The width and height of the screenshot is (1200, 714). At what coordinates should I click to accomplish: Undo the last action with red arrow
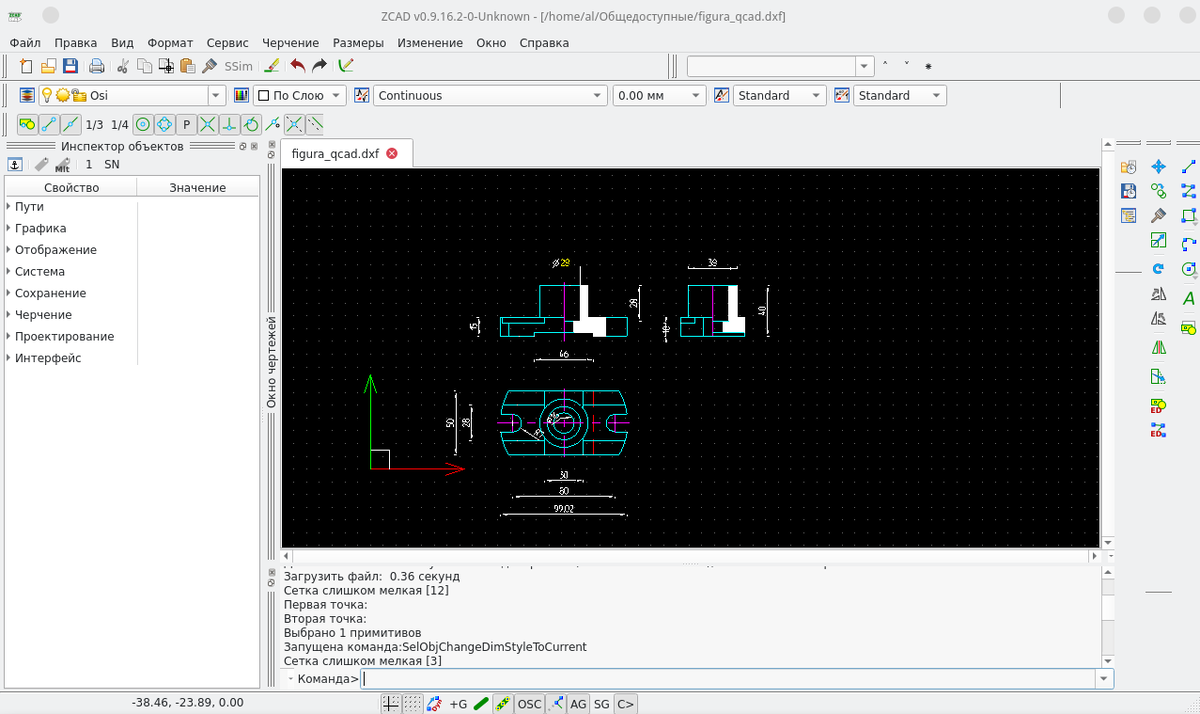click(x=297, y=66)
